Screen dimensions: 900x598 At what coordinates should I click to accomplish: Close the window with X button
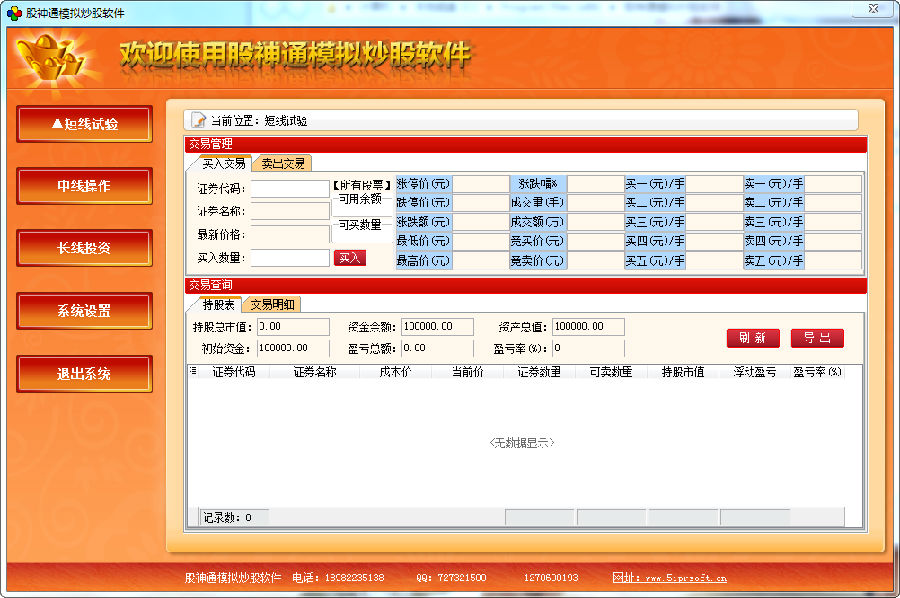pos(873,9)
